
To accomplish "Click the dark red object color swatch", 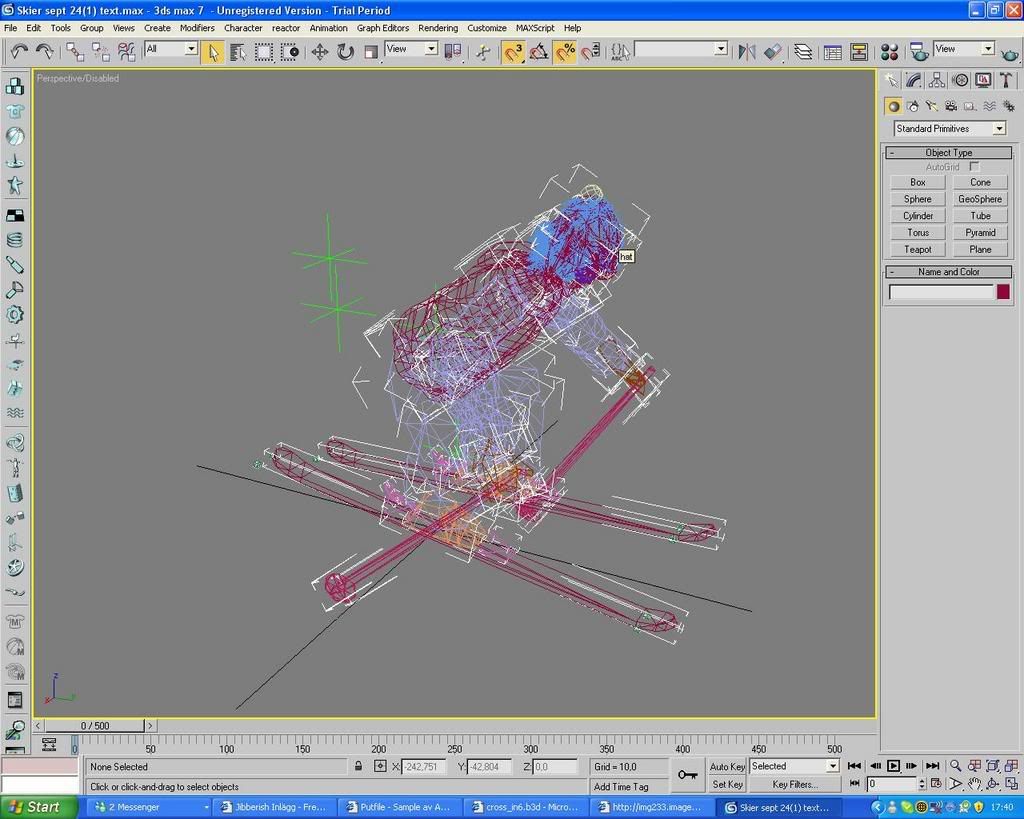I will [x=1003, y=292].
